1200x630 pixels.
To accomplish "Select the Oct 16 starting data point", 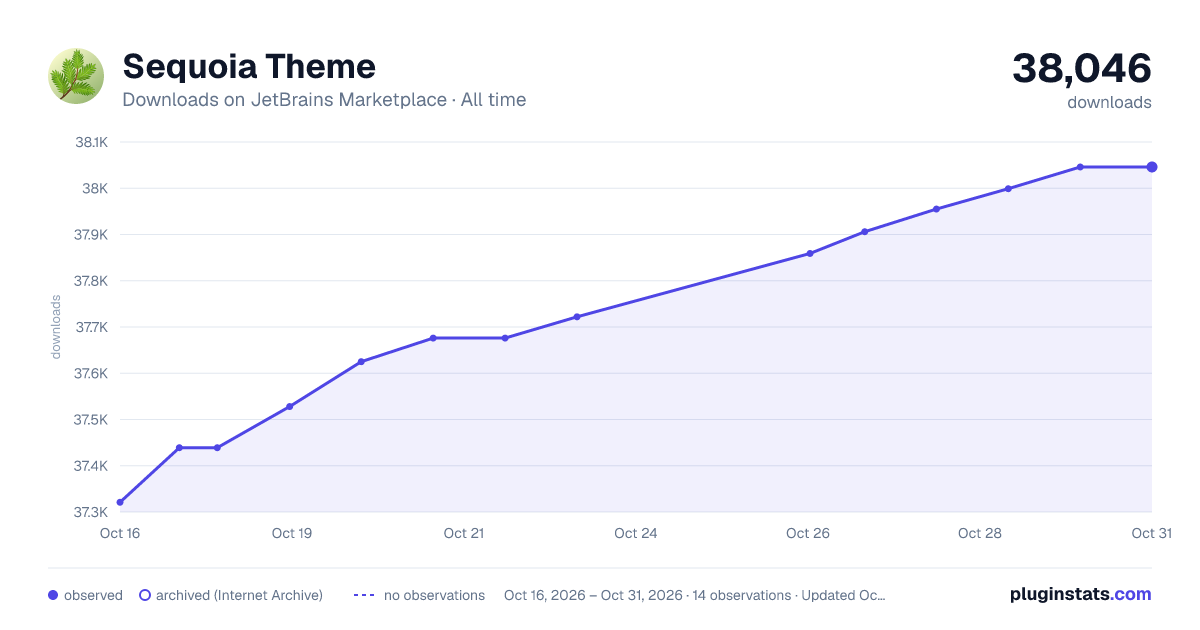I will [x=120, y=502].
